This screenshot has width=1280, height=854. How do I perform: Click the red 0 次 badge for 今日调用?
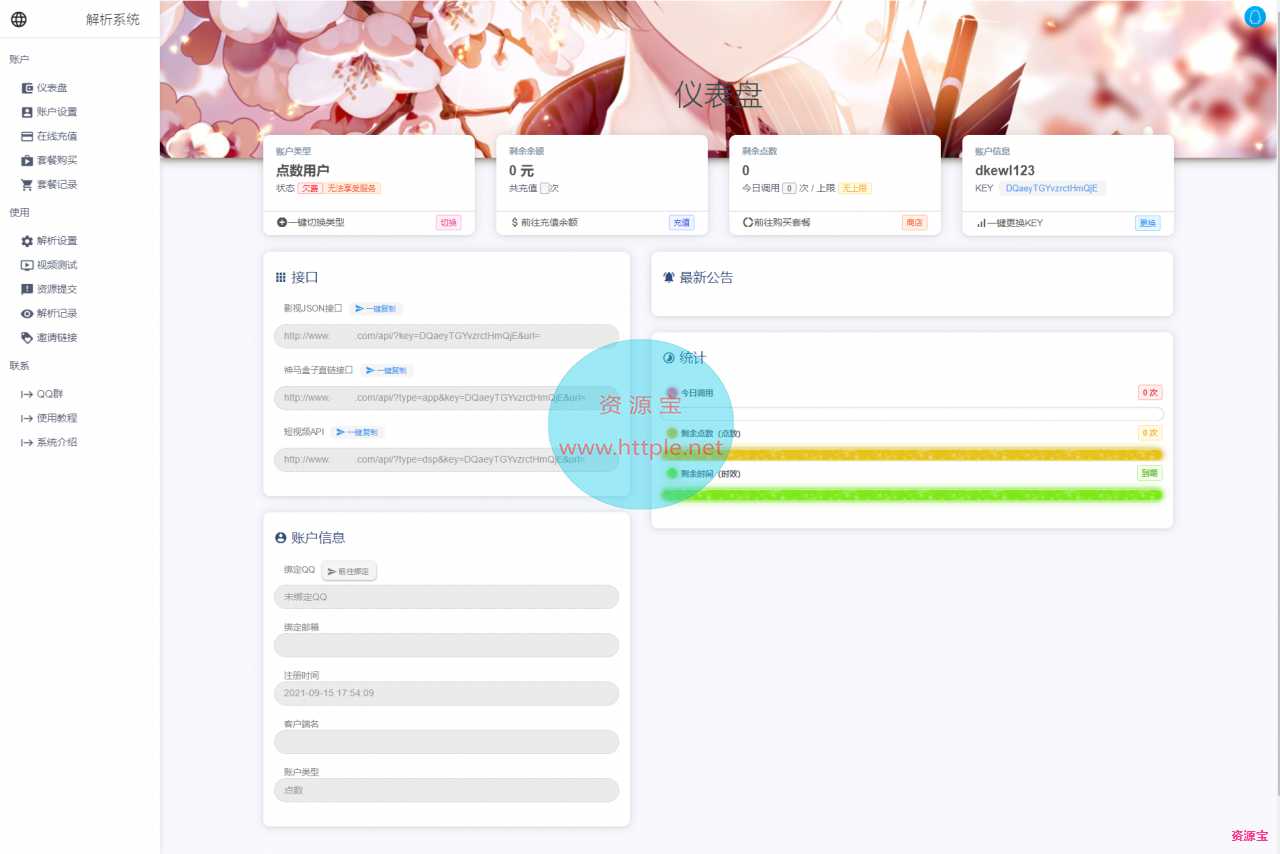(x=1150, y=393)
